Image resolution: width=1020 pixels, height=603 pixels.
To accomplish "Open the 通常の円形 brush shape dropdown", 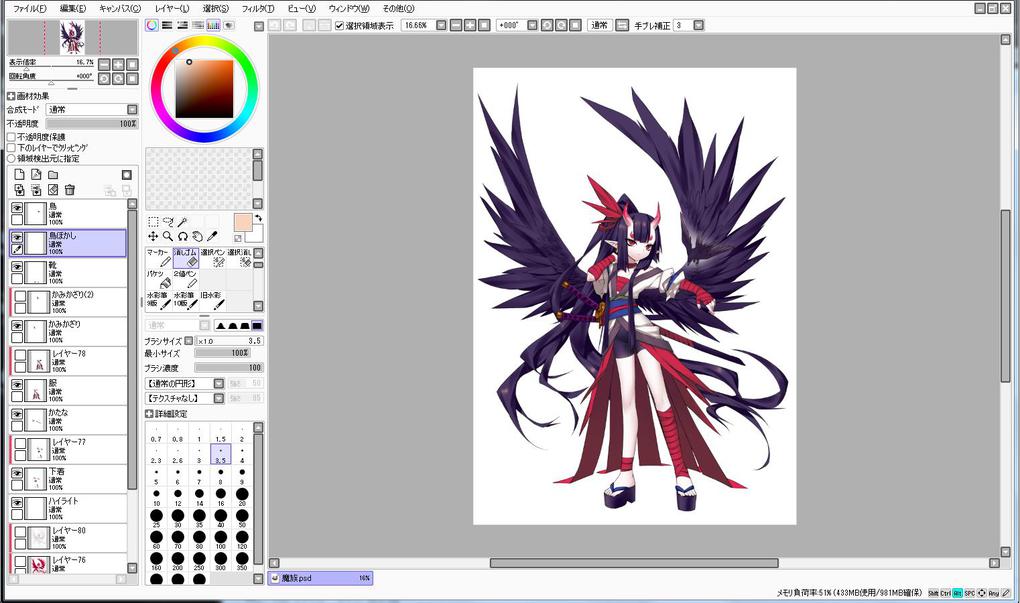I will tap(219, 384).
